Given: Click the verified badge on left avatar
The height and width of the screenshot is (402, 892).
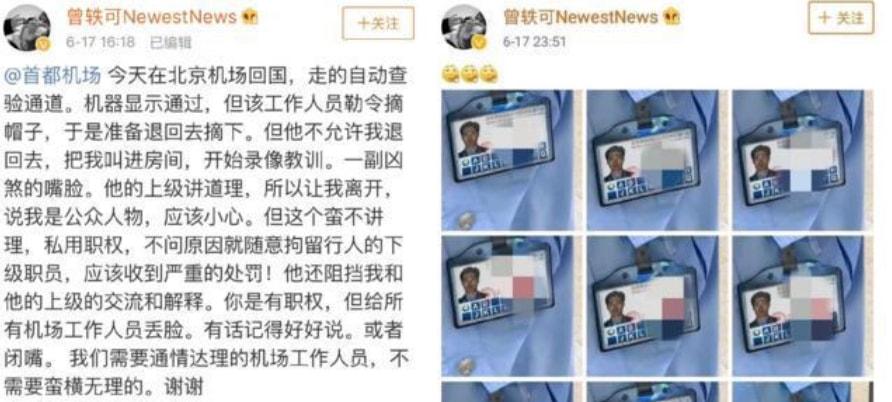Looking at the screenshot, I should click(x=43, y=43).
